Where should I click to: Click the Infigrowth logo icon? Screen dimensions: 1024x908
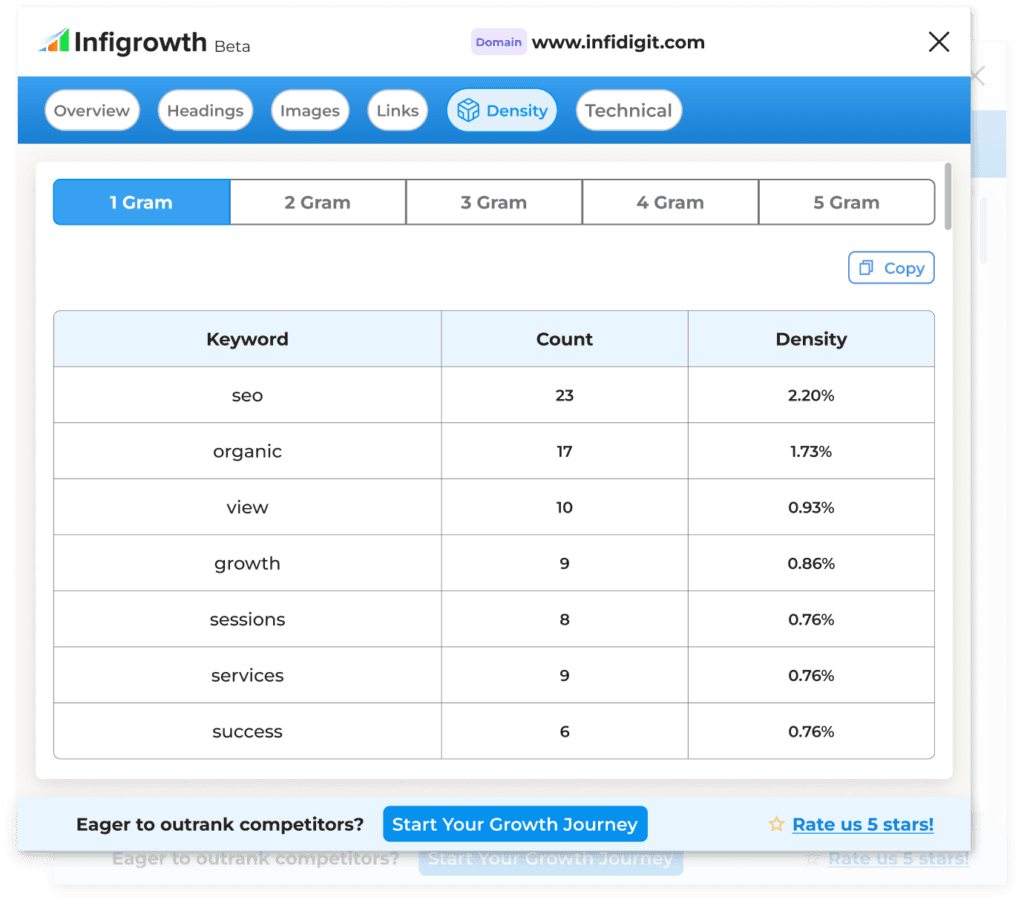pos(54,42)
